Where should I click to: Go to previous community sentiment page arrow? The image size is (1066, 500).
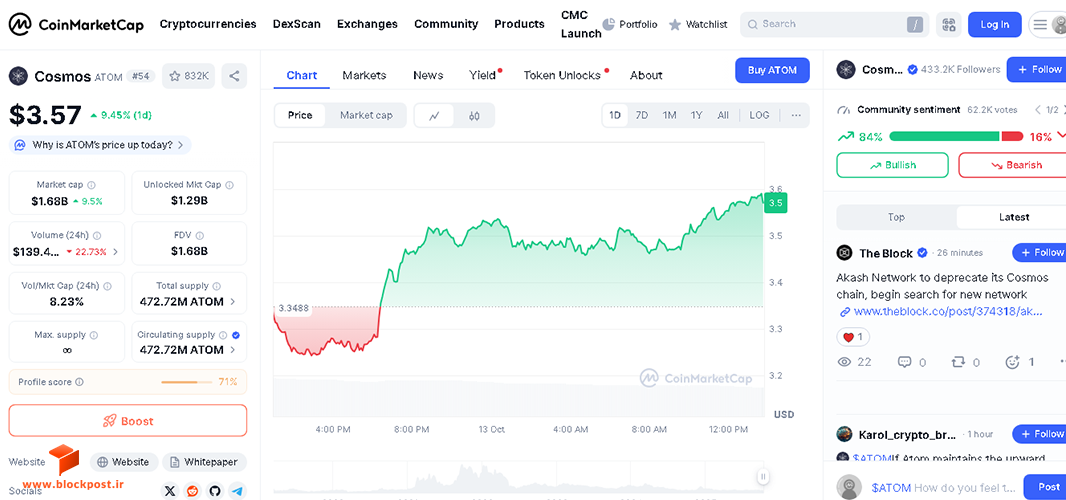[x=1037, y=110]
